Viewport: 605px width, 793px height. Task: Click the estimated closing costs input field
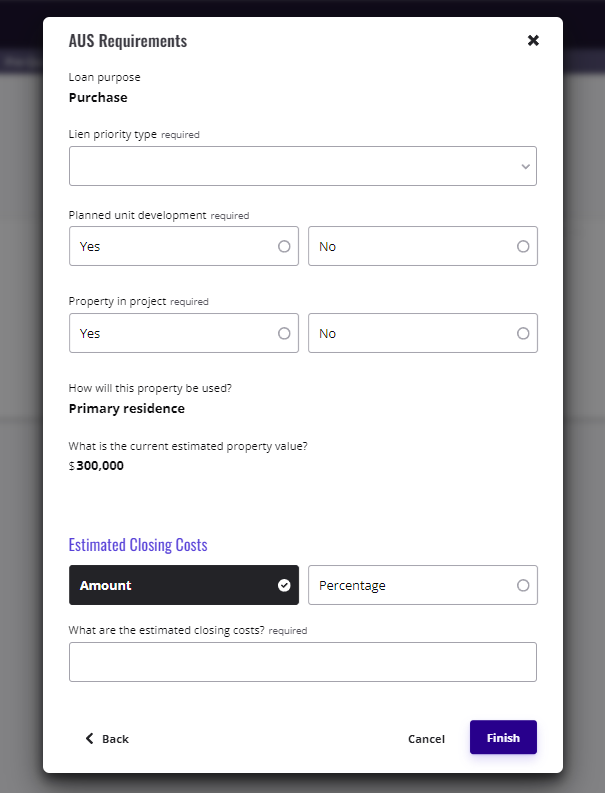tap(302, 662)
